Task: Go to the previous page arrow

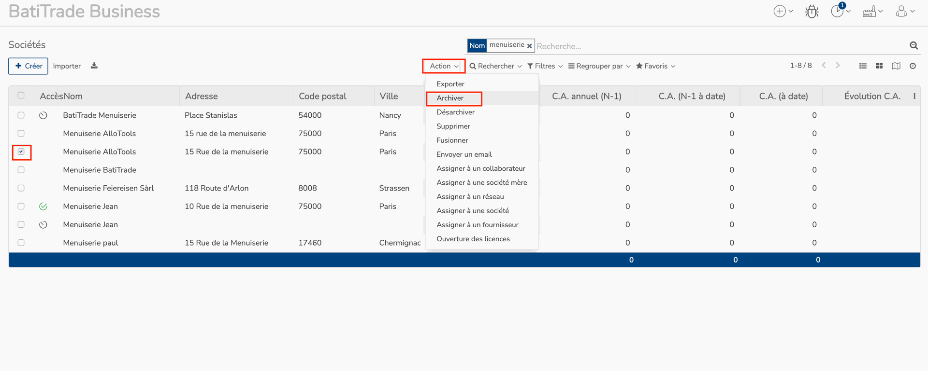Action: (x=824, y=66)
